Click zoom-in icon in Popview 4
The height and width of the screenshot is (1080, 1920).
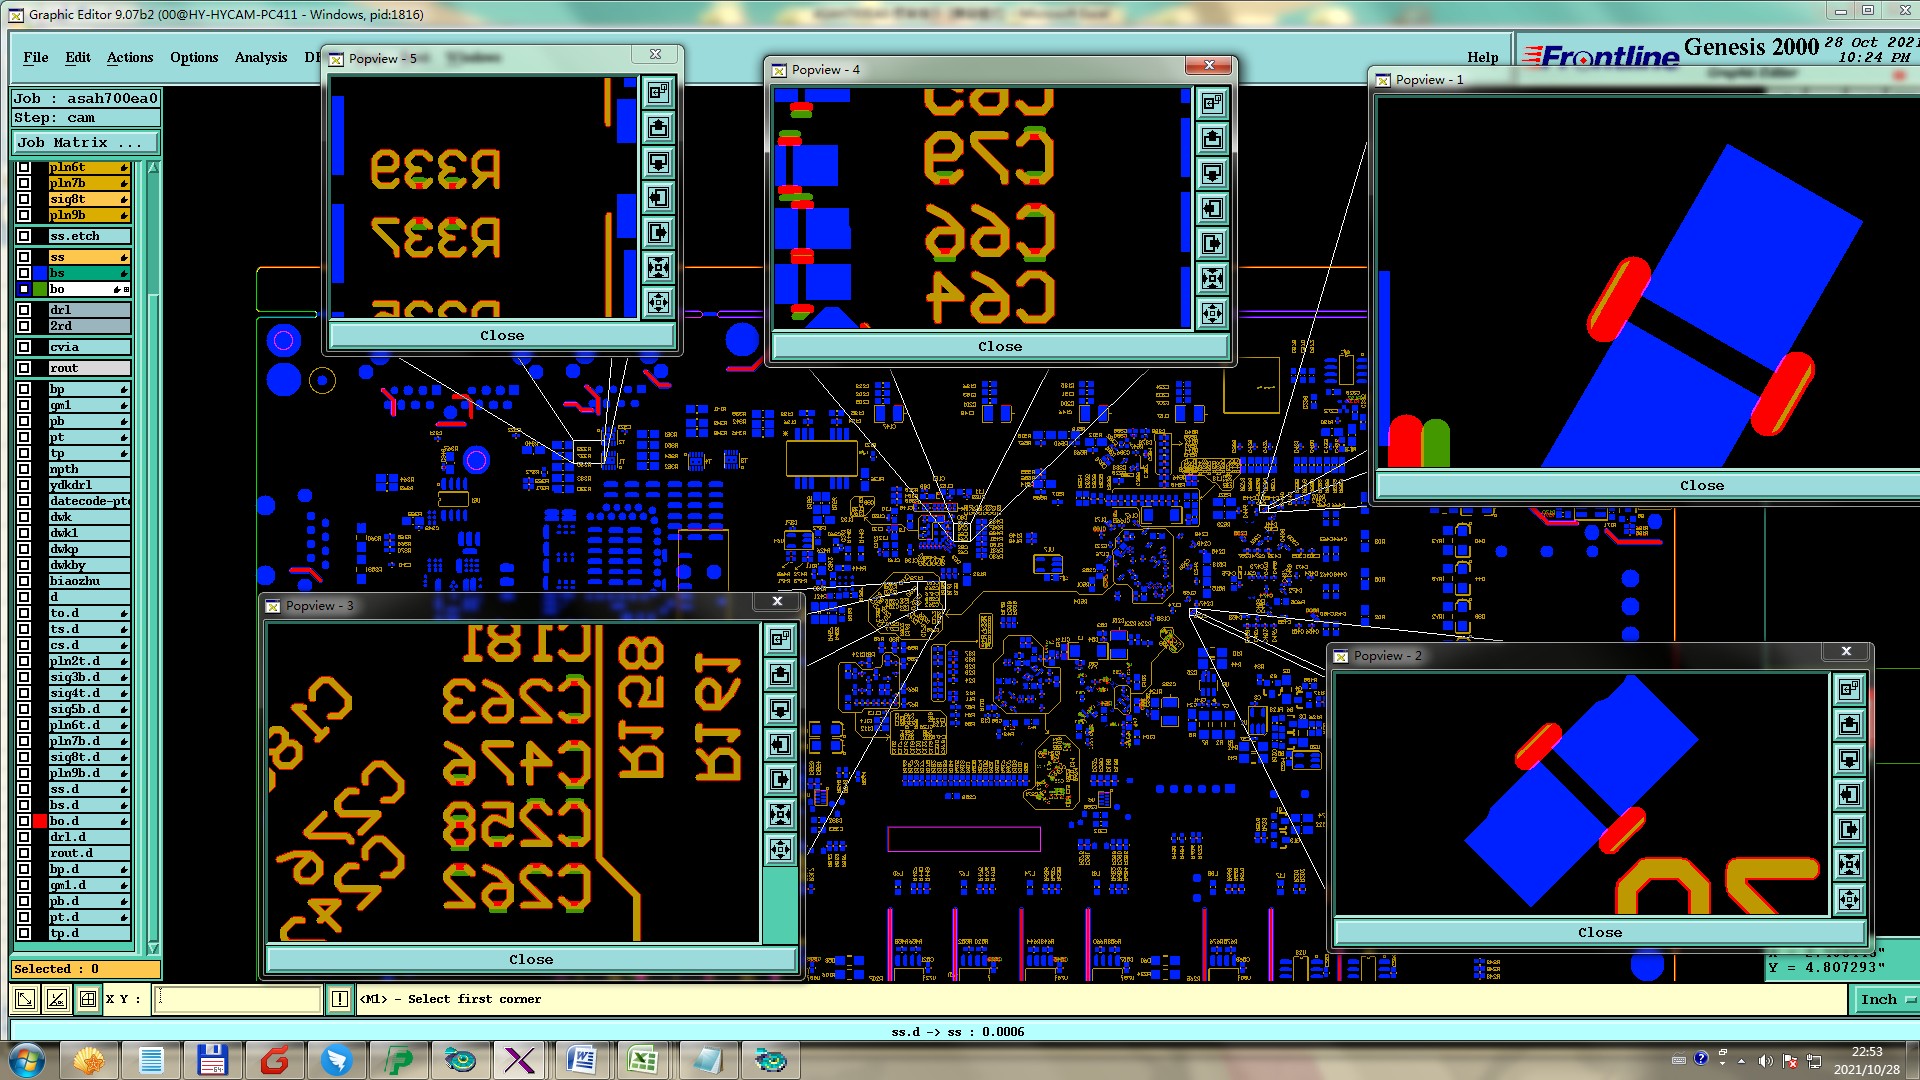pyautogui.click(x=1212, y=278)
